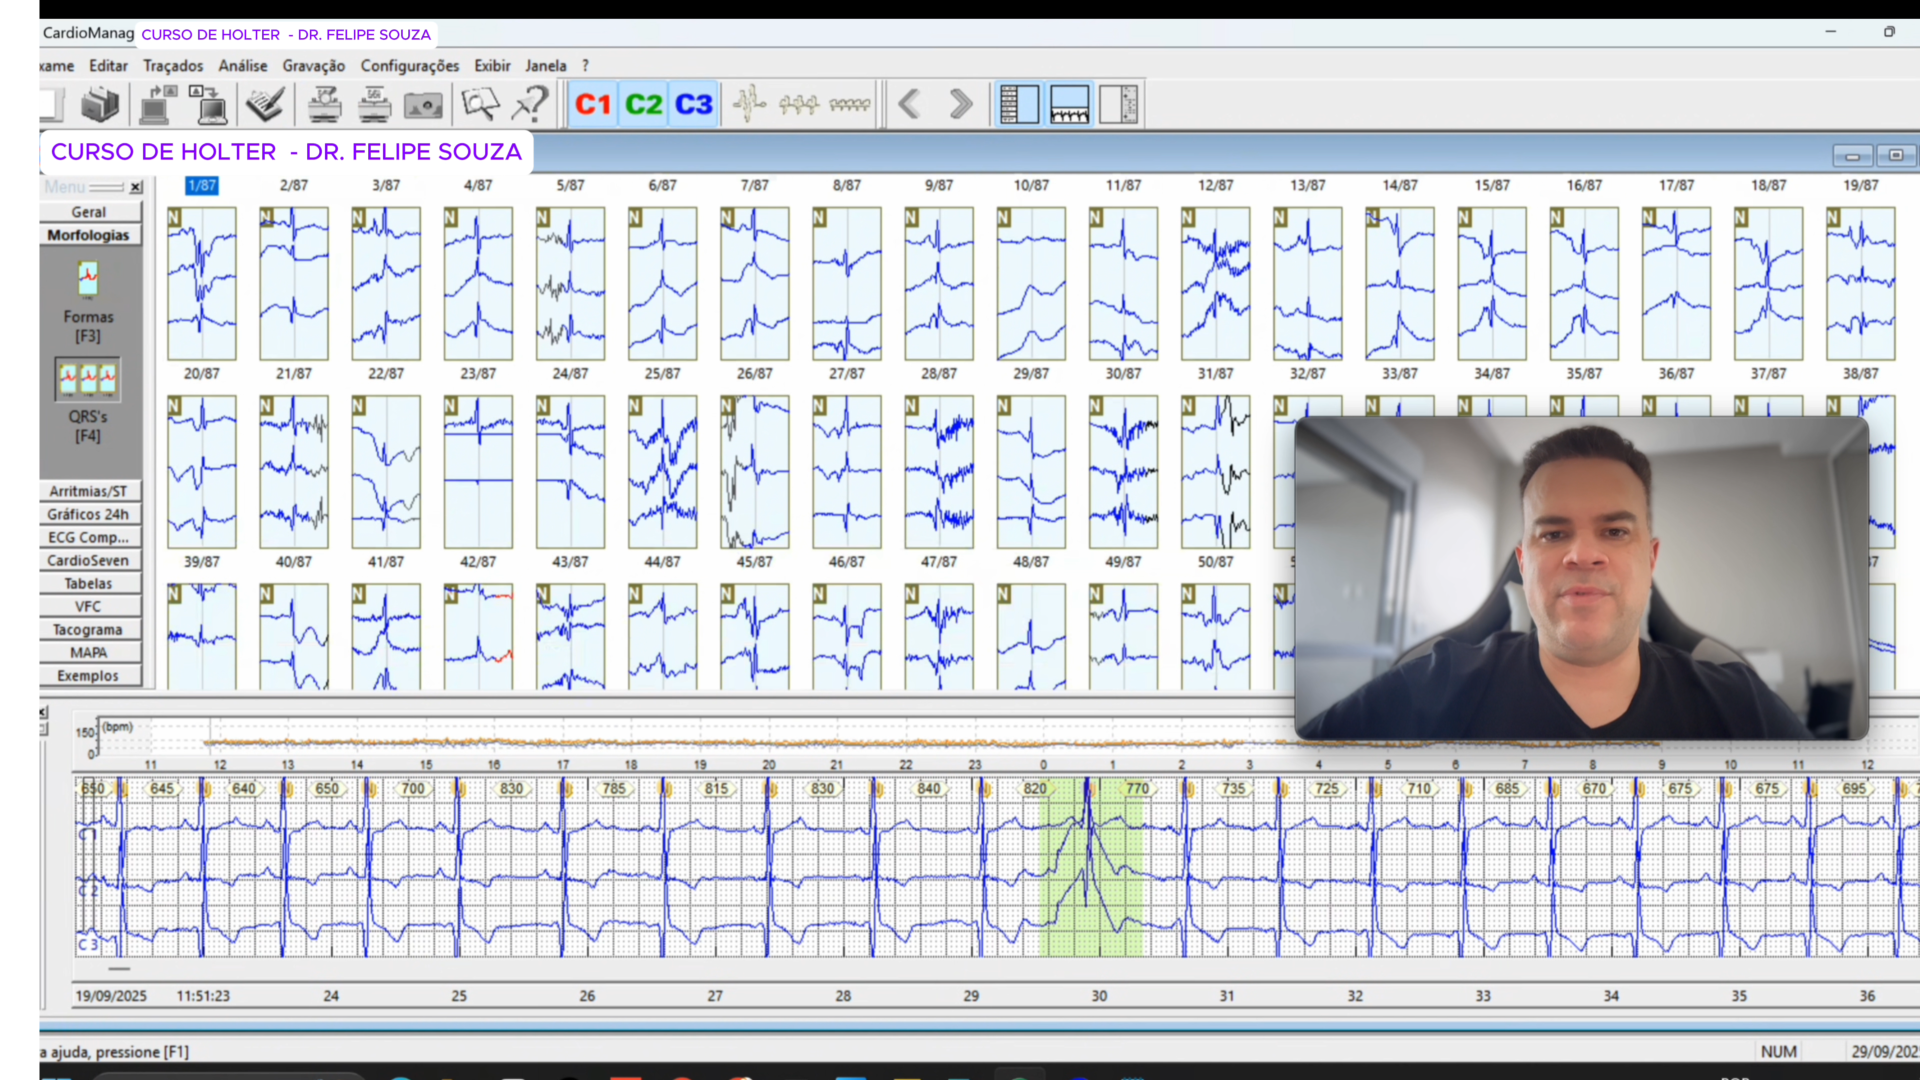Click the VFC button in sidebar

click(89, 607)
